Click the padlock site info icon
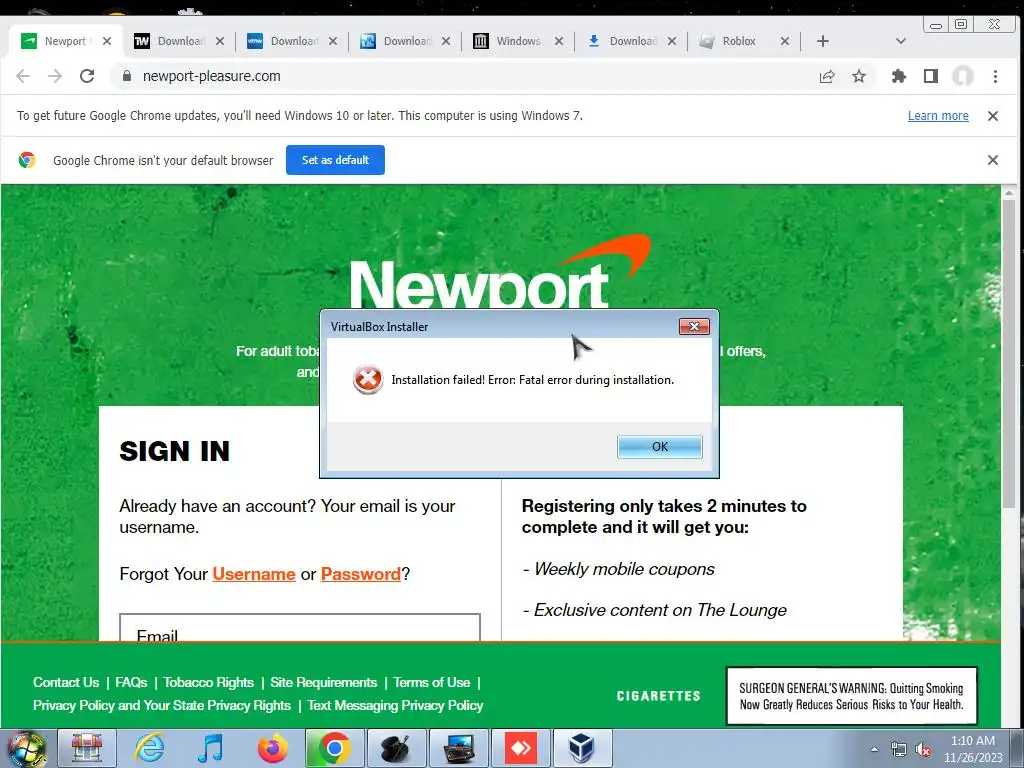Viewport: 1024px width, 768px height. coord(127,76)
